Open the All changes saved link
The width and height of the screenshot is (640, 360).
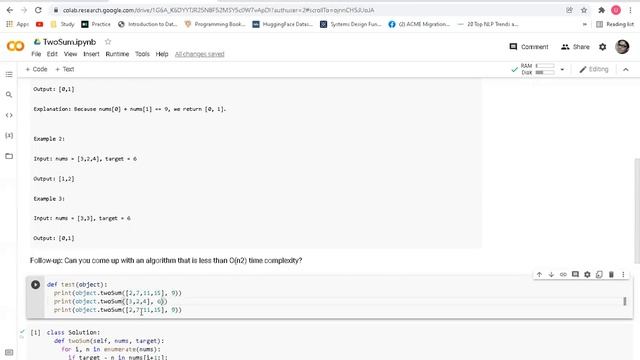point(200,54)
